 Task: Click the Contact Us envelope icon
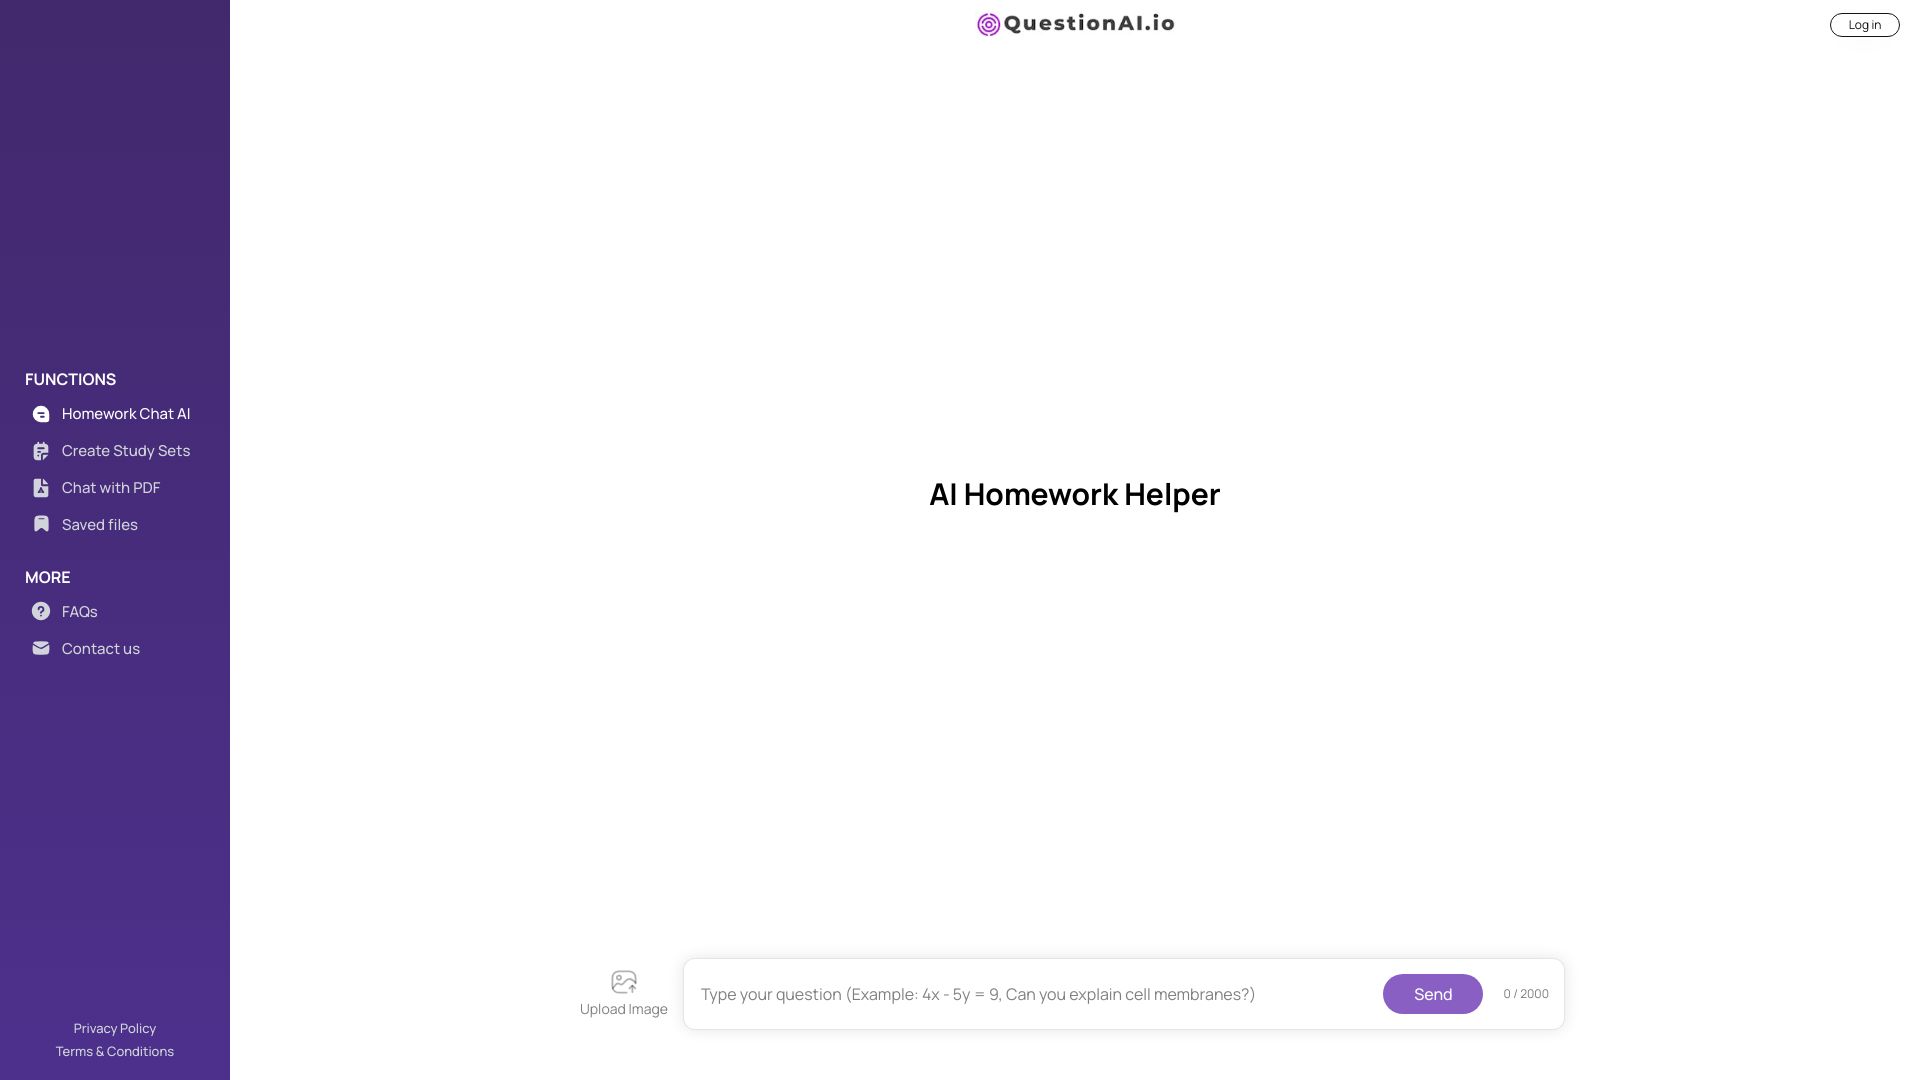point(40,649)
